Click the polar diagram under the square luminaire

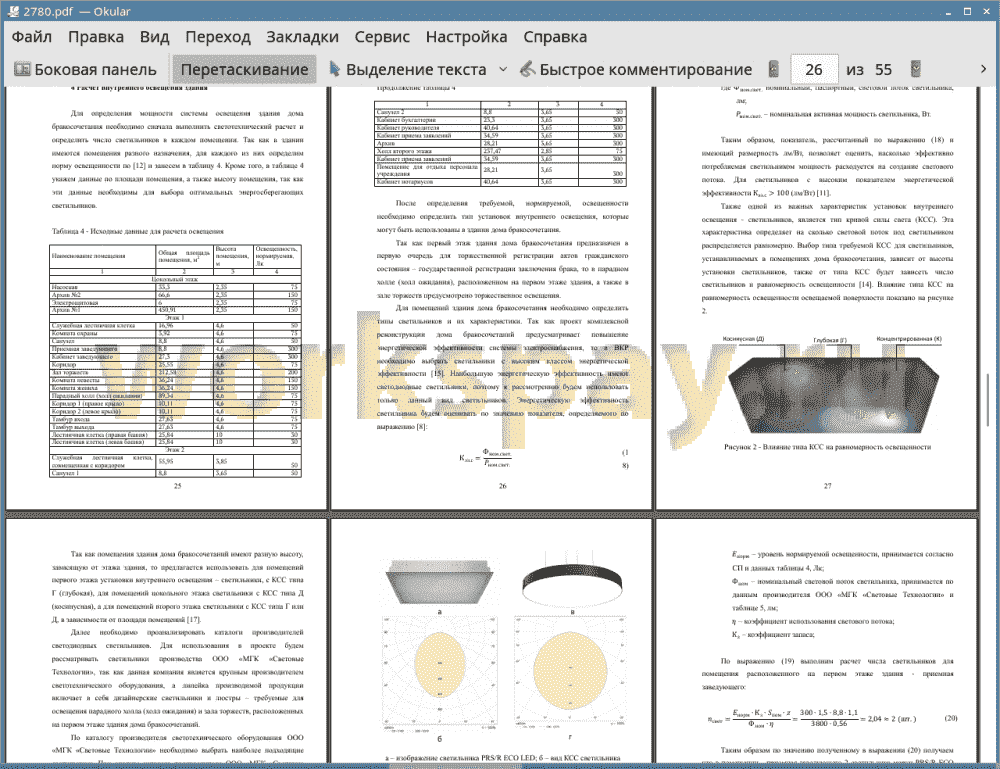tap(439, 672)
